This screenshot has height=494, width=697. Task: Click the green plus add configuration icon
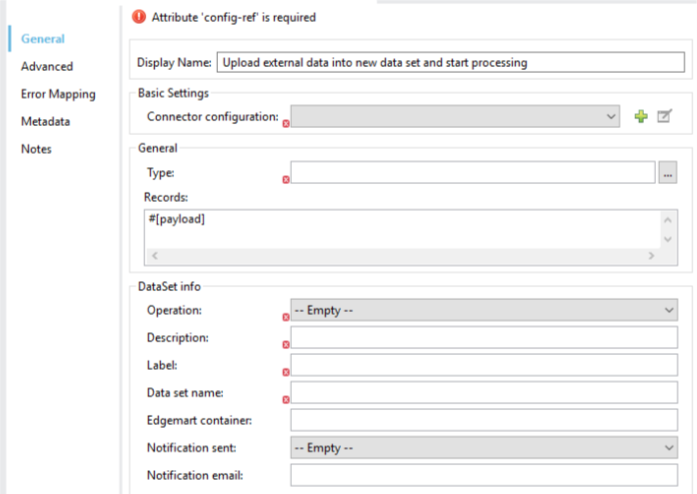(641, 117)
